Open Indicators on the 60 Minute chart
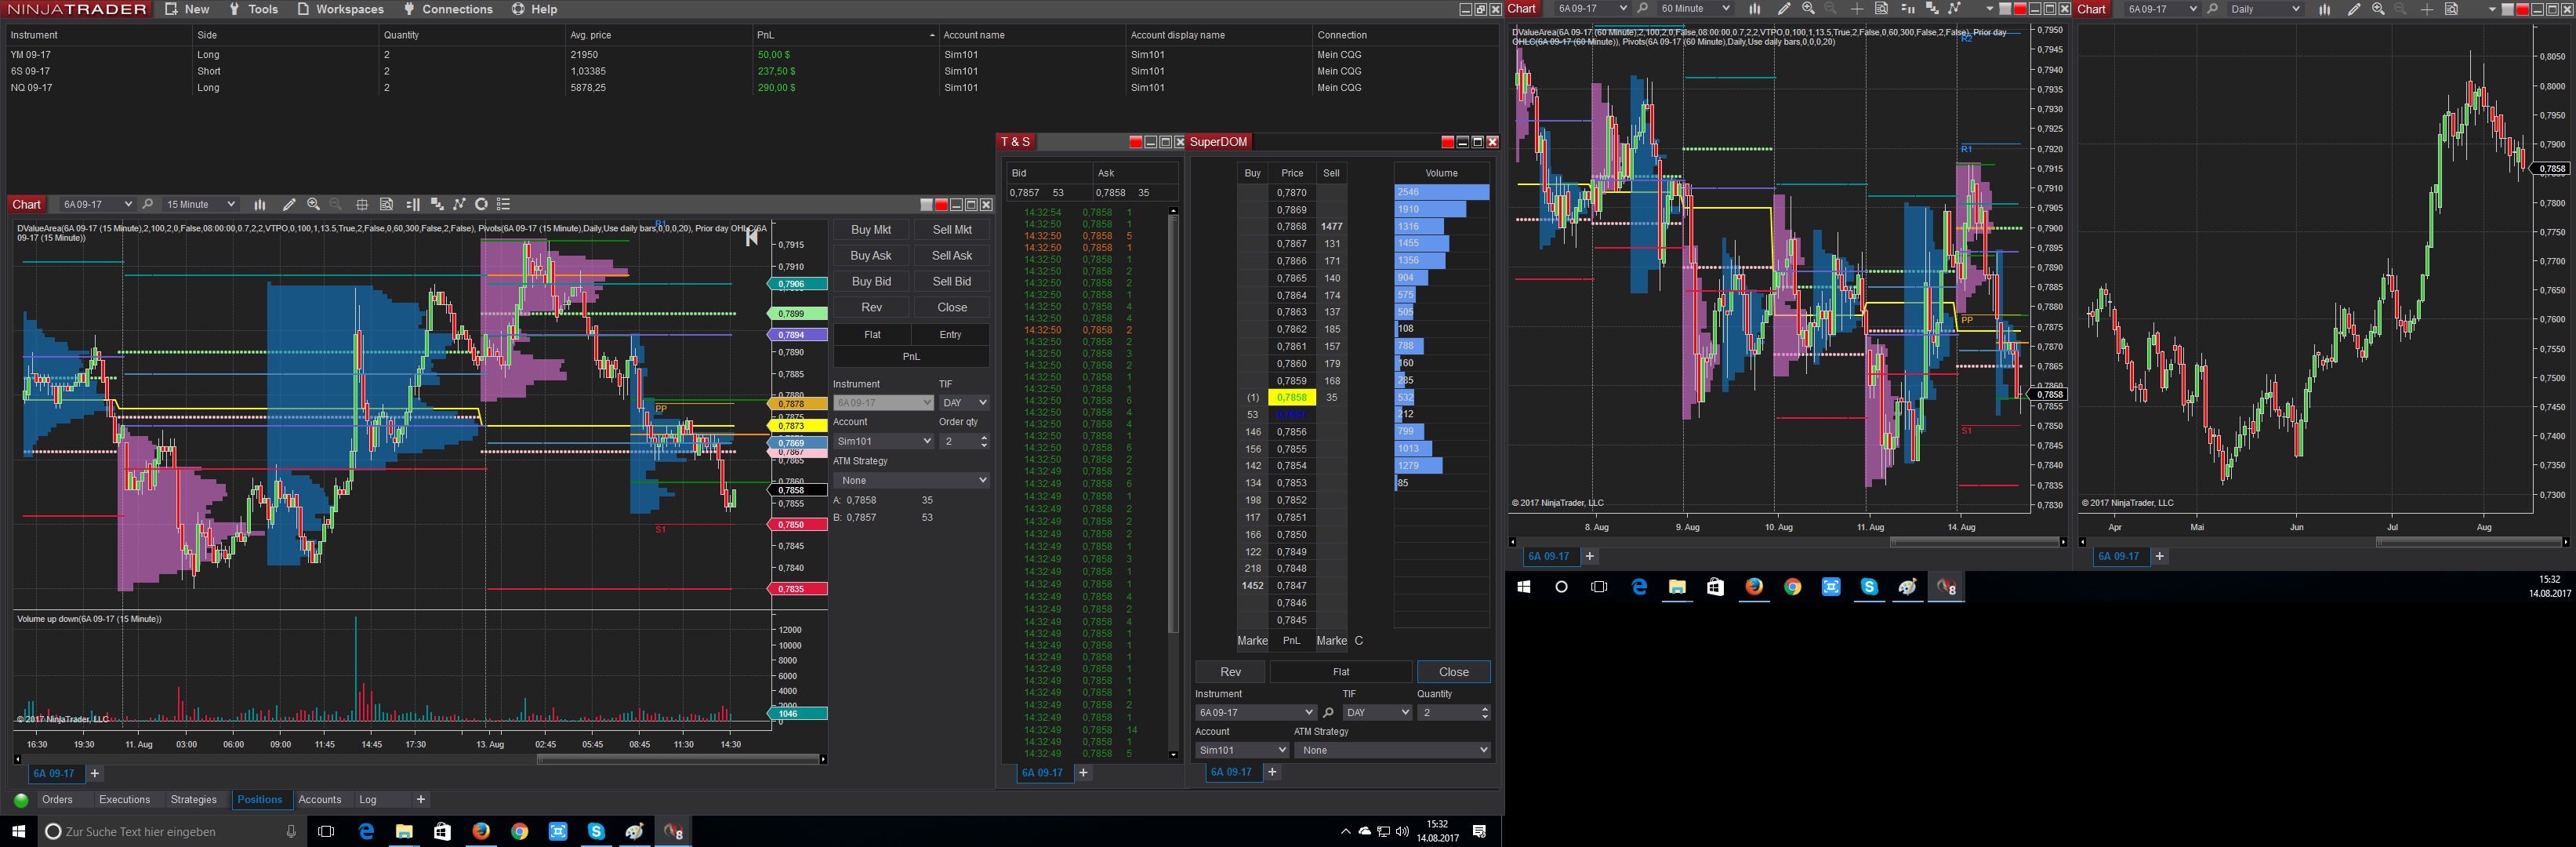This screenshot has height=847, width=2576. coord(1955,9)
